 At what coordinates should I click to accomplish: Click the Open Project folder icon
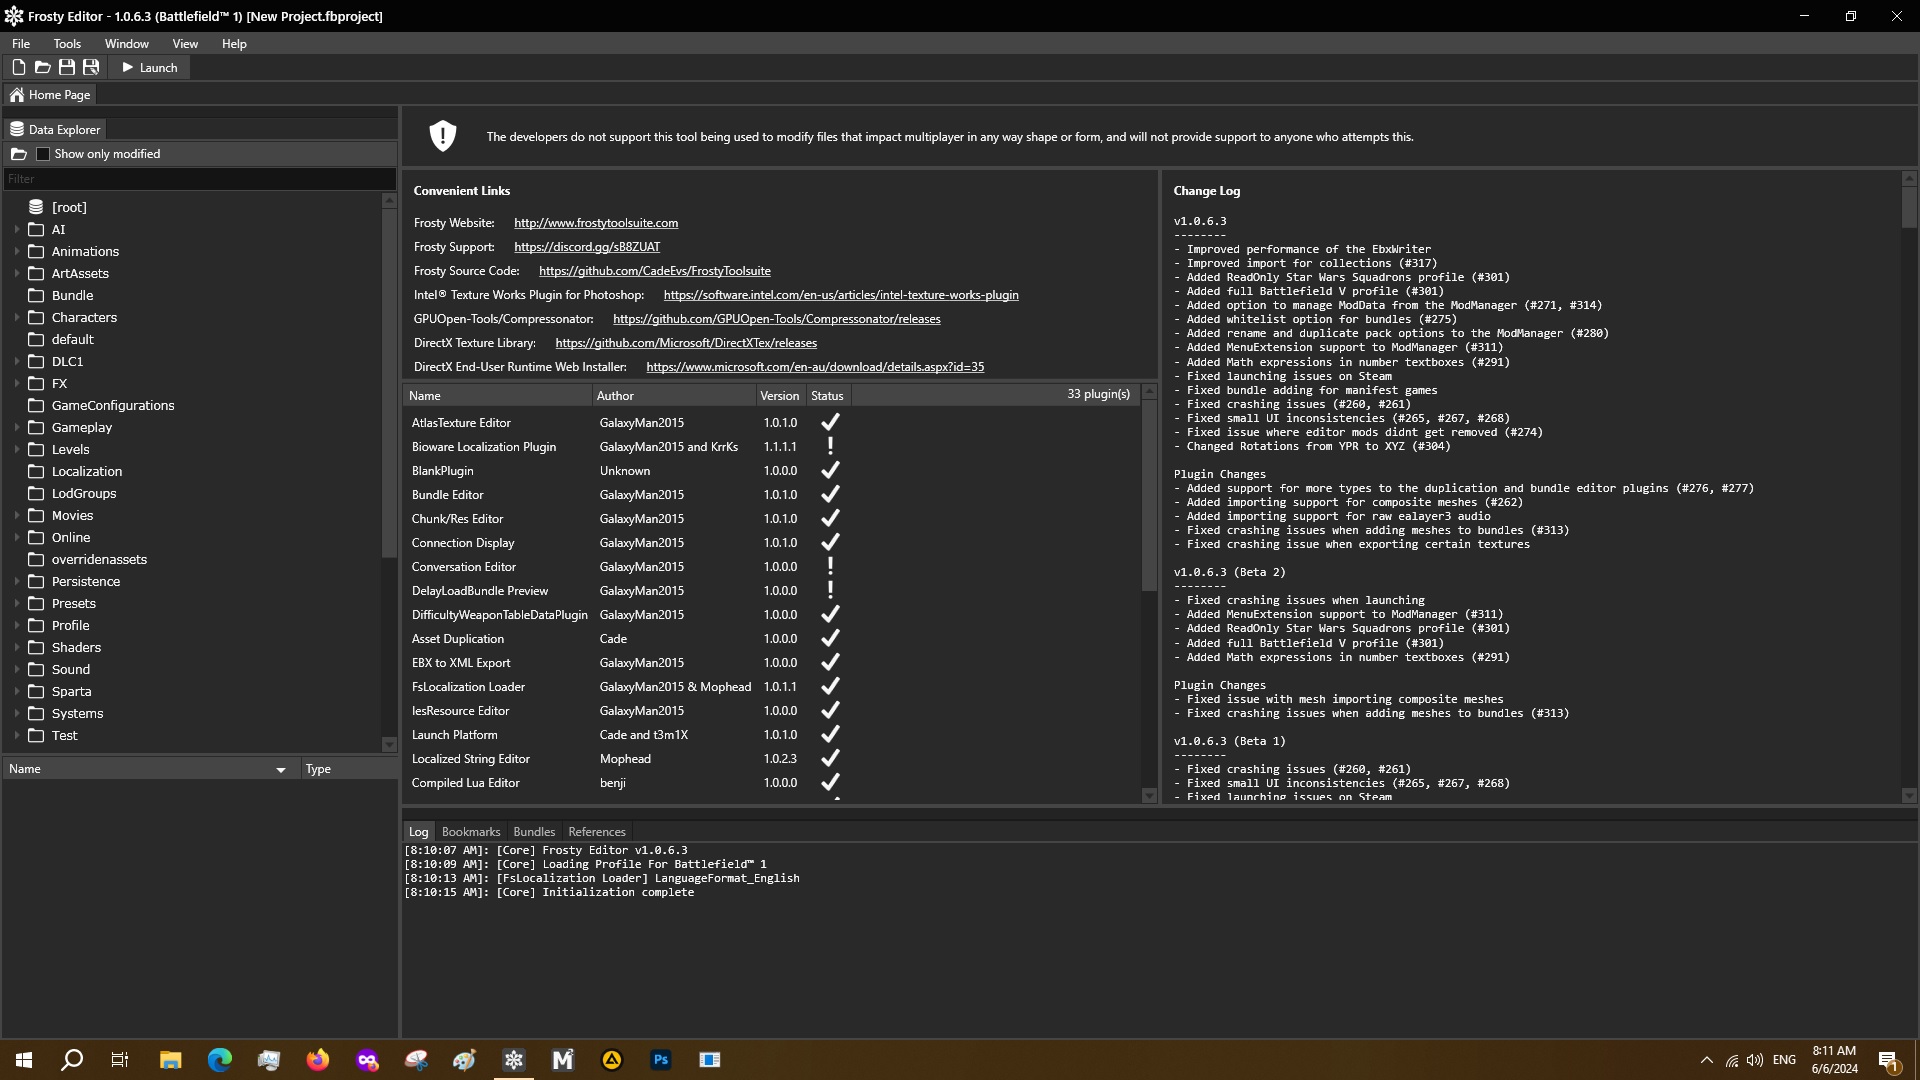(42, 67)
